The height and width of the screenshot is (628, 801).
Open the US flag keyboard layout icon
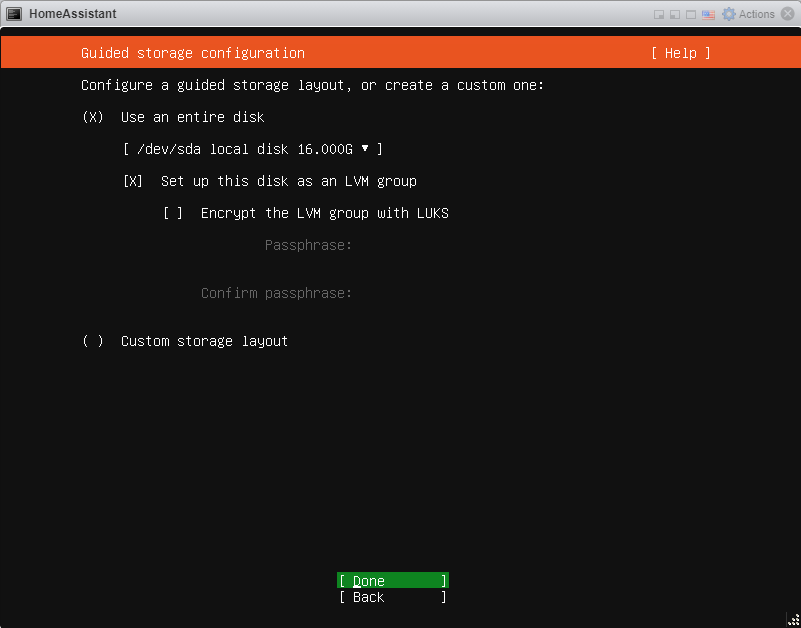pyautogui.click(x=708, y=14)
